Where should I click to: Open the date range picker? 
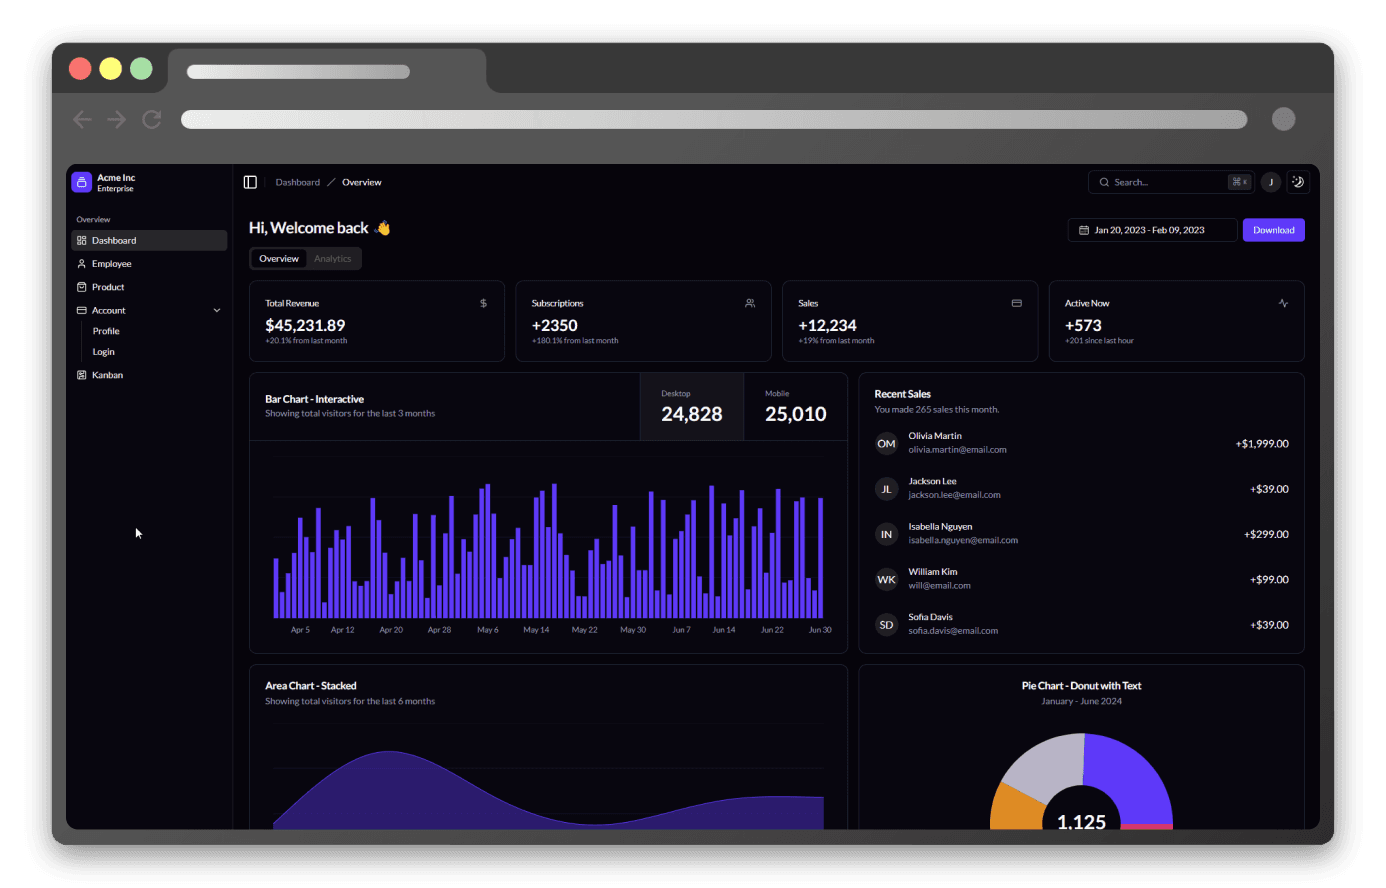[x=1152, y=230]
